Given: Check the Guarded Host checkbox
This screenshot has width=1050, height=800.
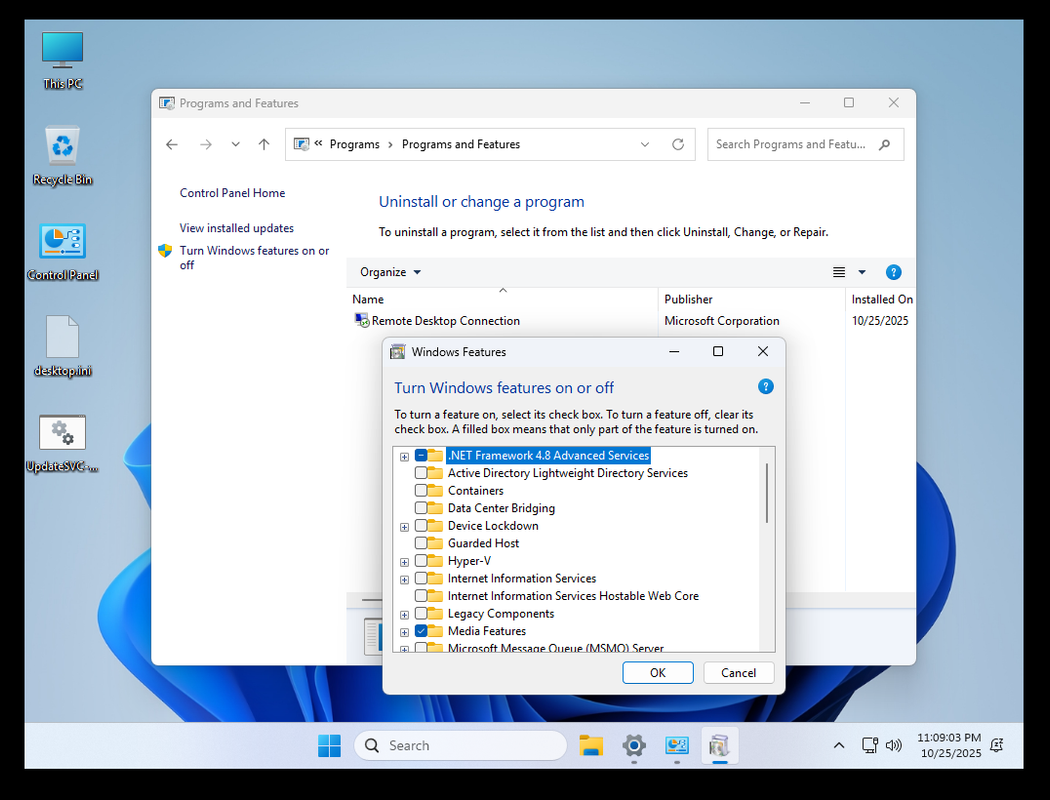Looking at the screenshot, I should tap(421, 543).
